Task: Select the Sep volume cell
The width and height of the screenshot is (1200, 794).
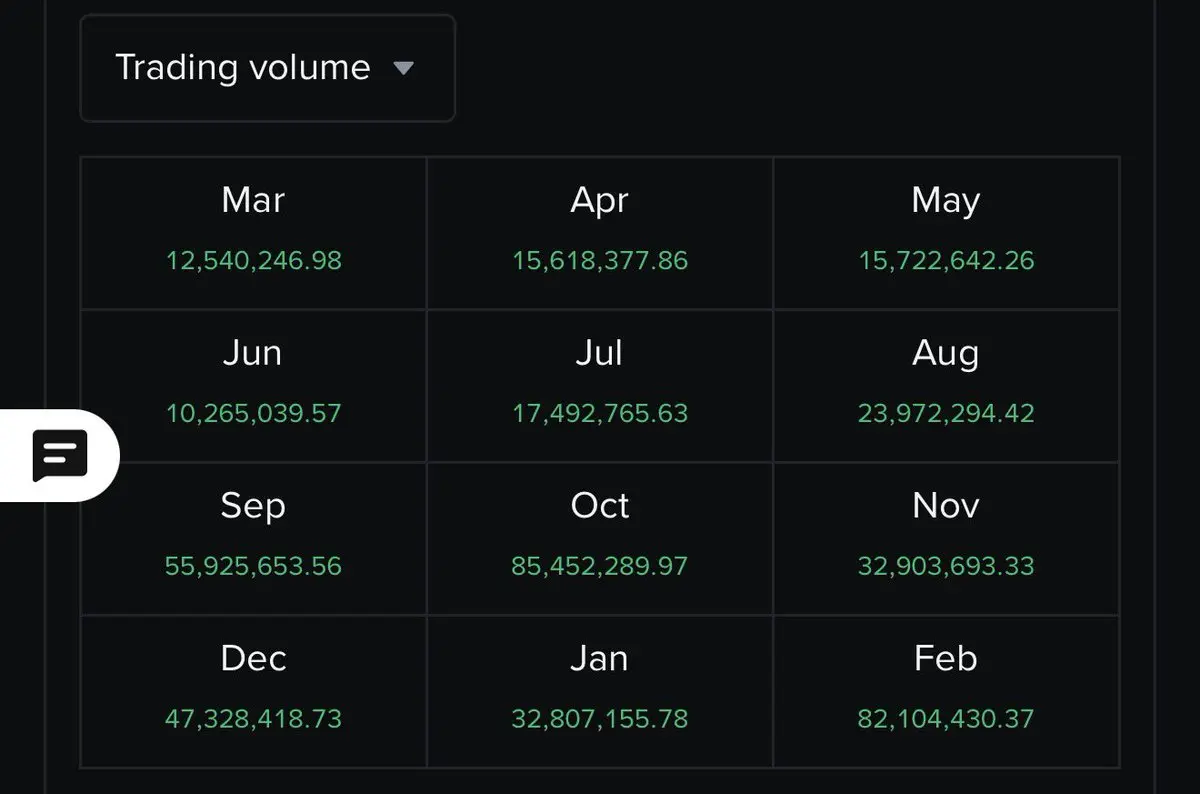Action: point(254,539)
